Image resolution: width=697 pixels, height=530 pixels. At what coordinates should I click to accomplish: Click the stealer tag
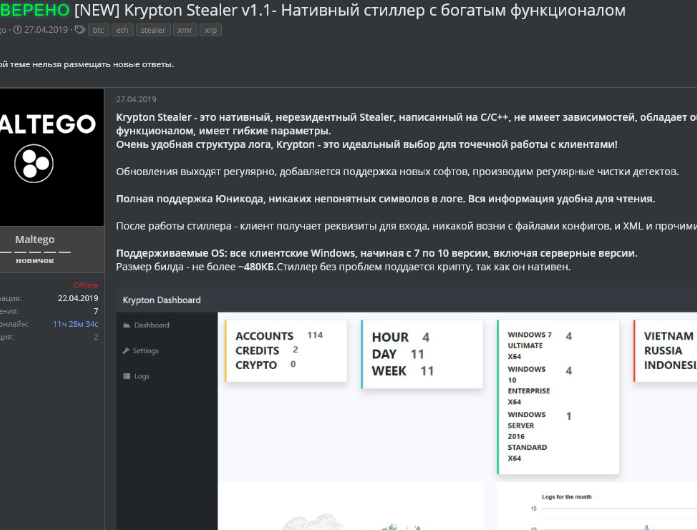tap(153, 30)
